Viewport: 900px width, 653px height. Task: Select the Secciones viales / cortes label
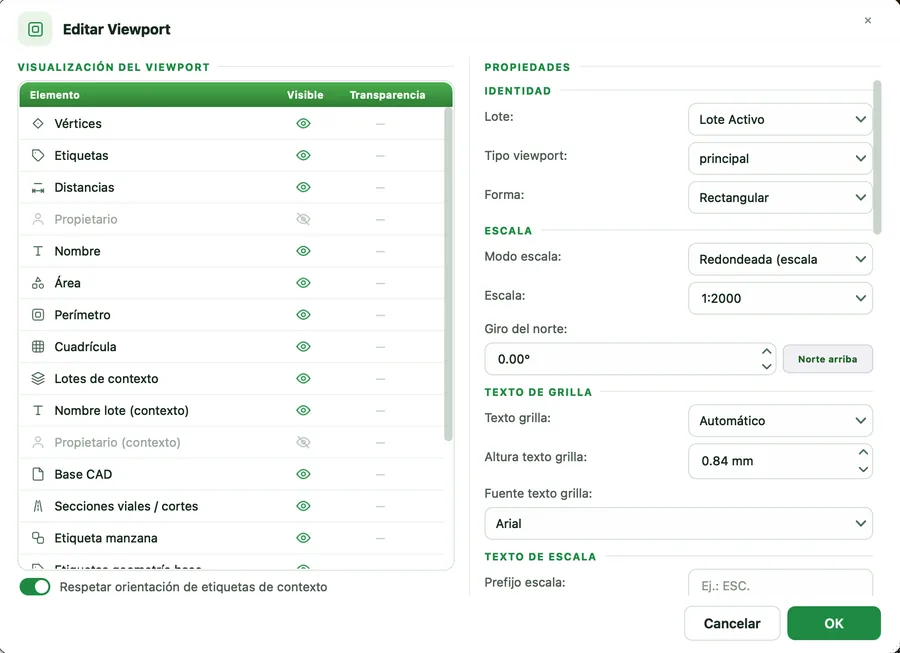click(x=126, y=506)
